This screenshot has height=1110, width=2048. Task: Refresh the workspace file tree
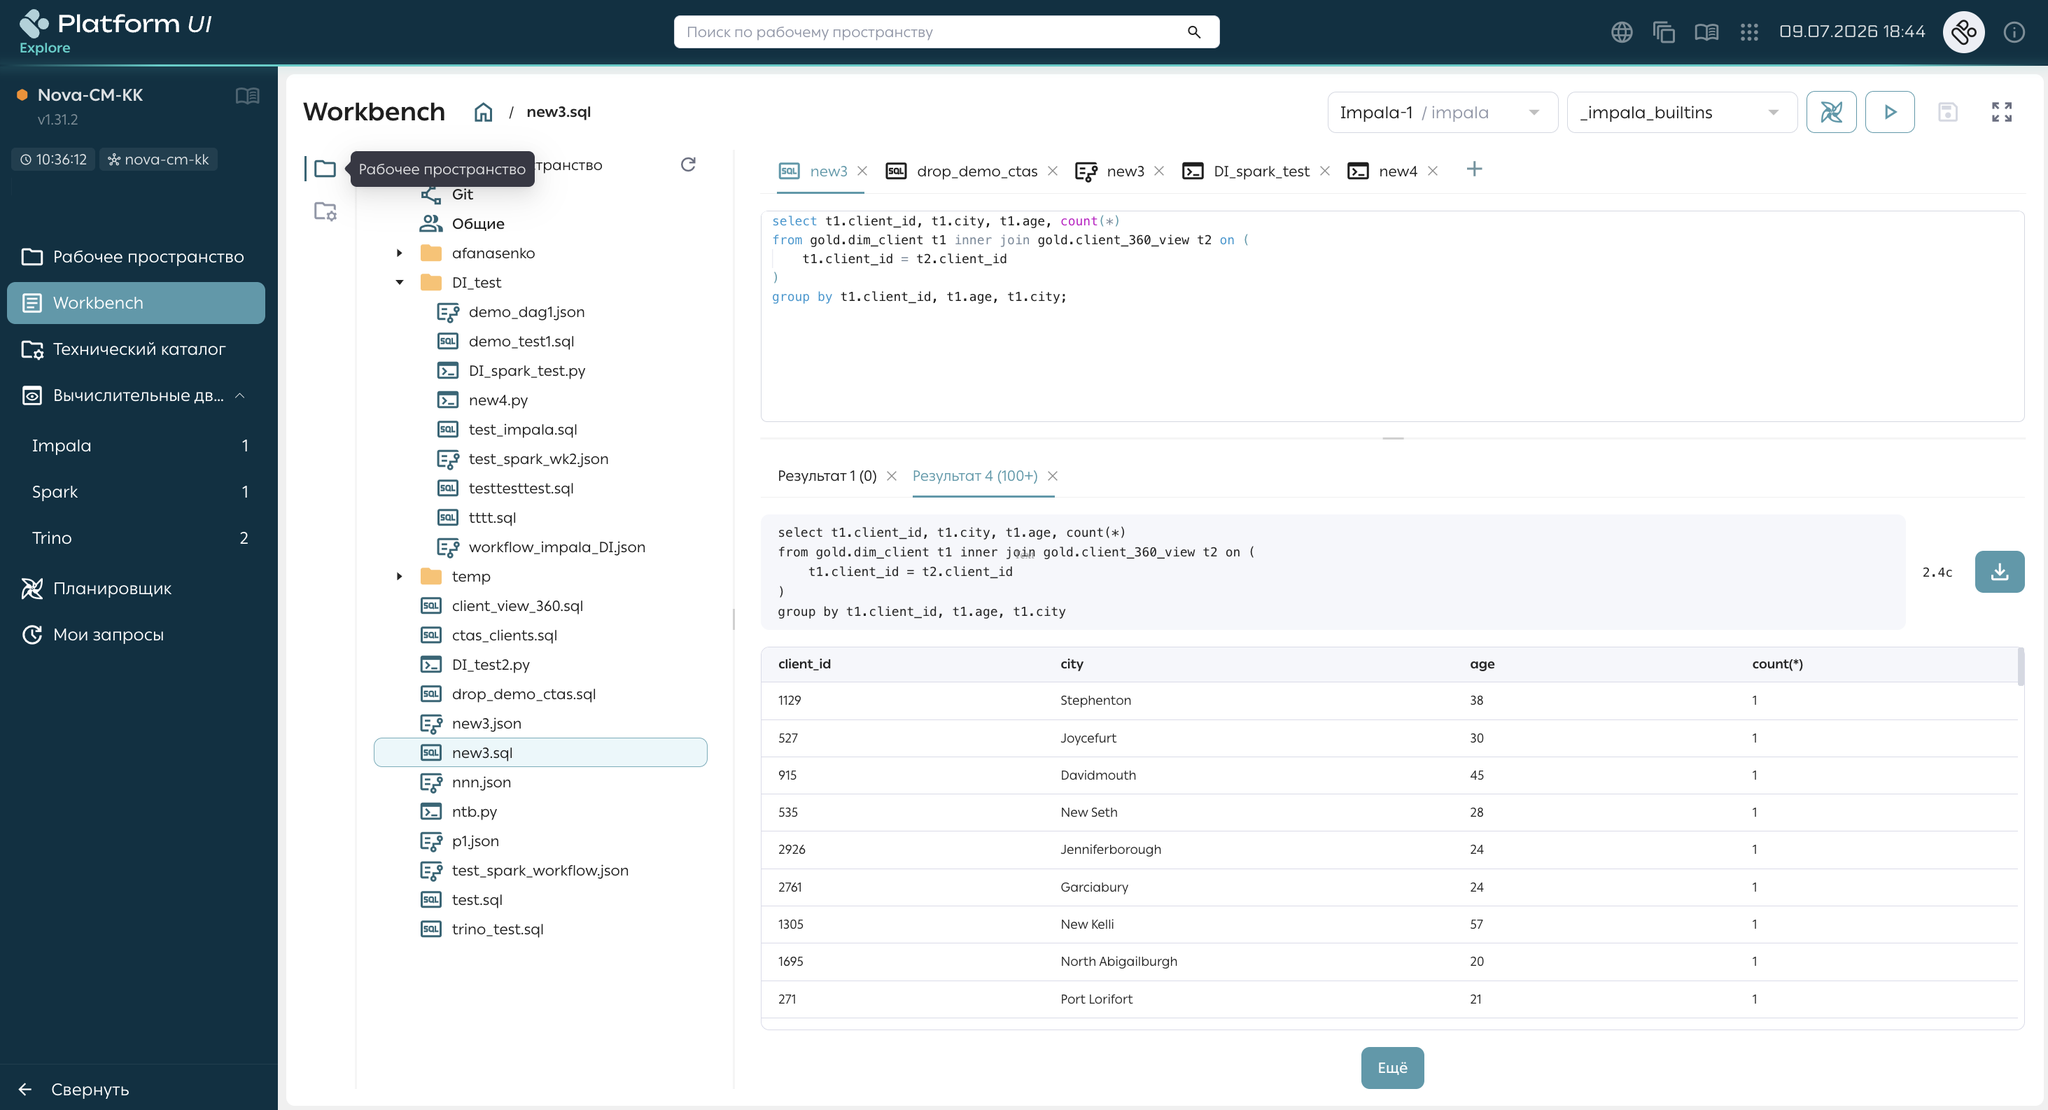[688, 165]
